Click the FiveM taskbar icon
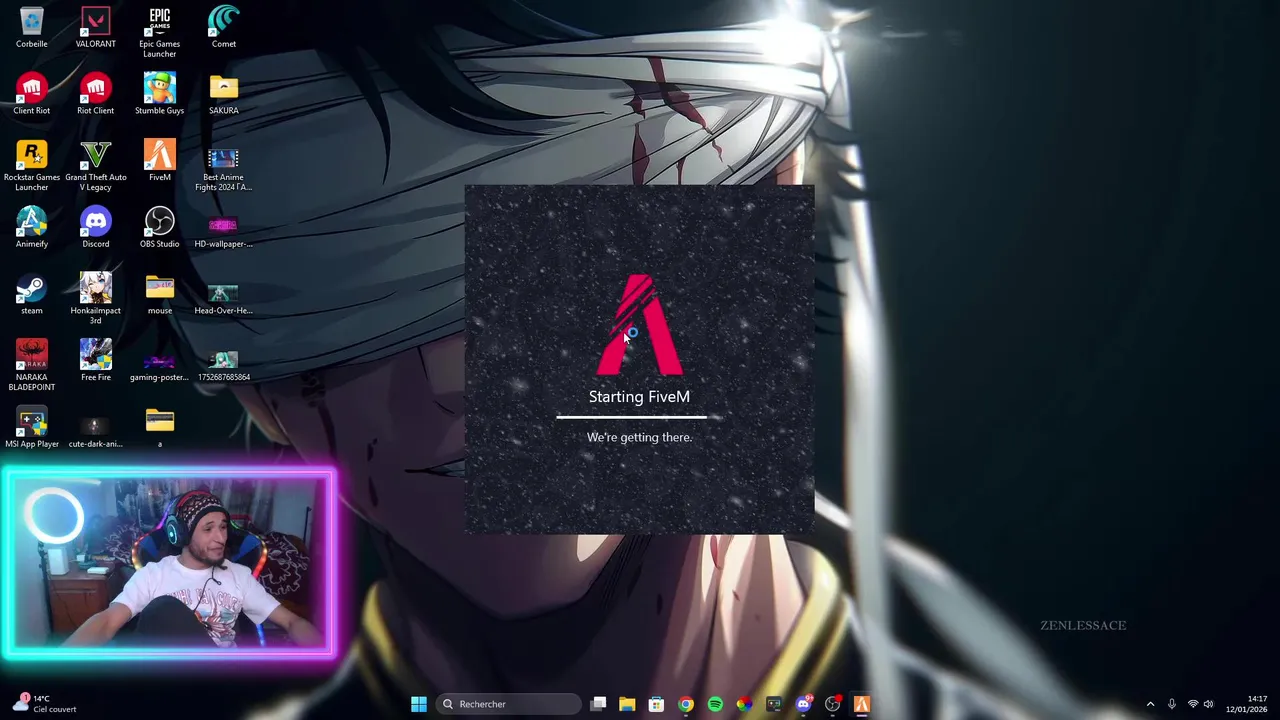Image resolution: width=1280 pixels, height=720 pixels. pyautogui.click(x=862, y=704)
